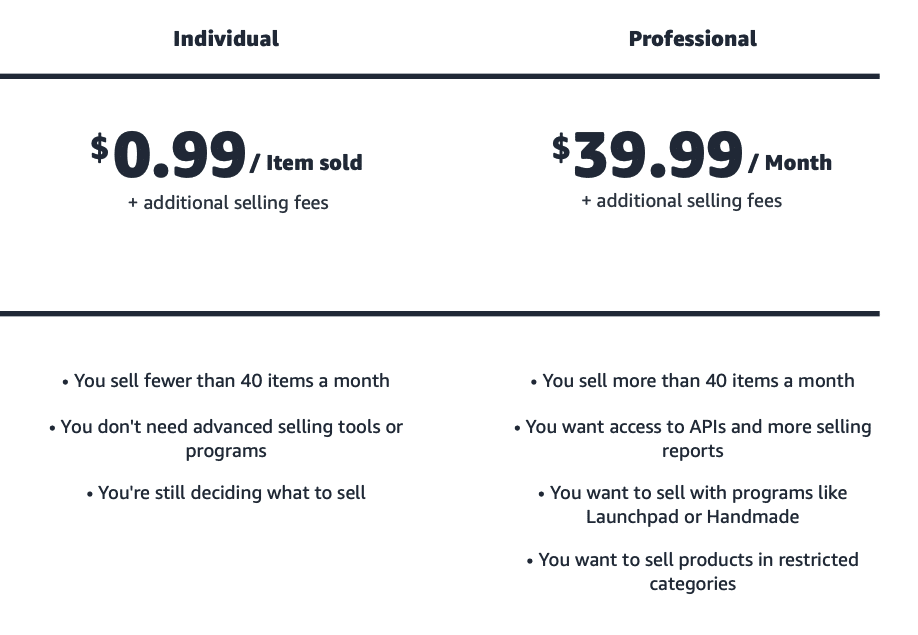Image resolution: width=918 pixels, height=635 pixels.
Task: Click the "/ Month" label
Action: 790,163
